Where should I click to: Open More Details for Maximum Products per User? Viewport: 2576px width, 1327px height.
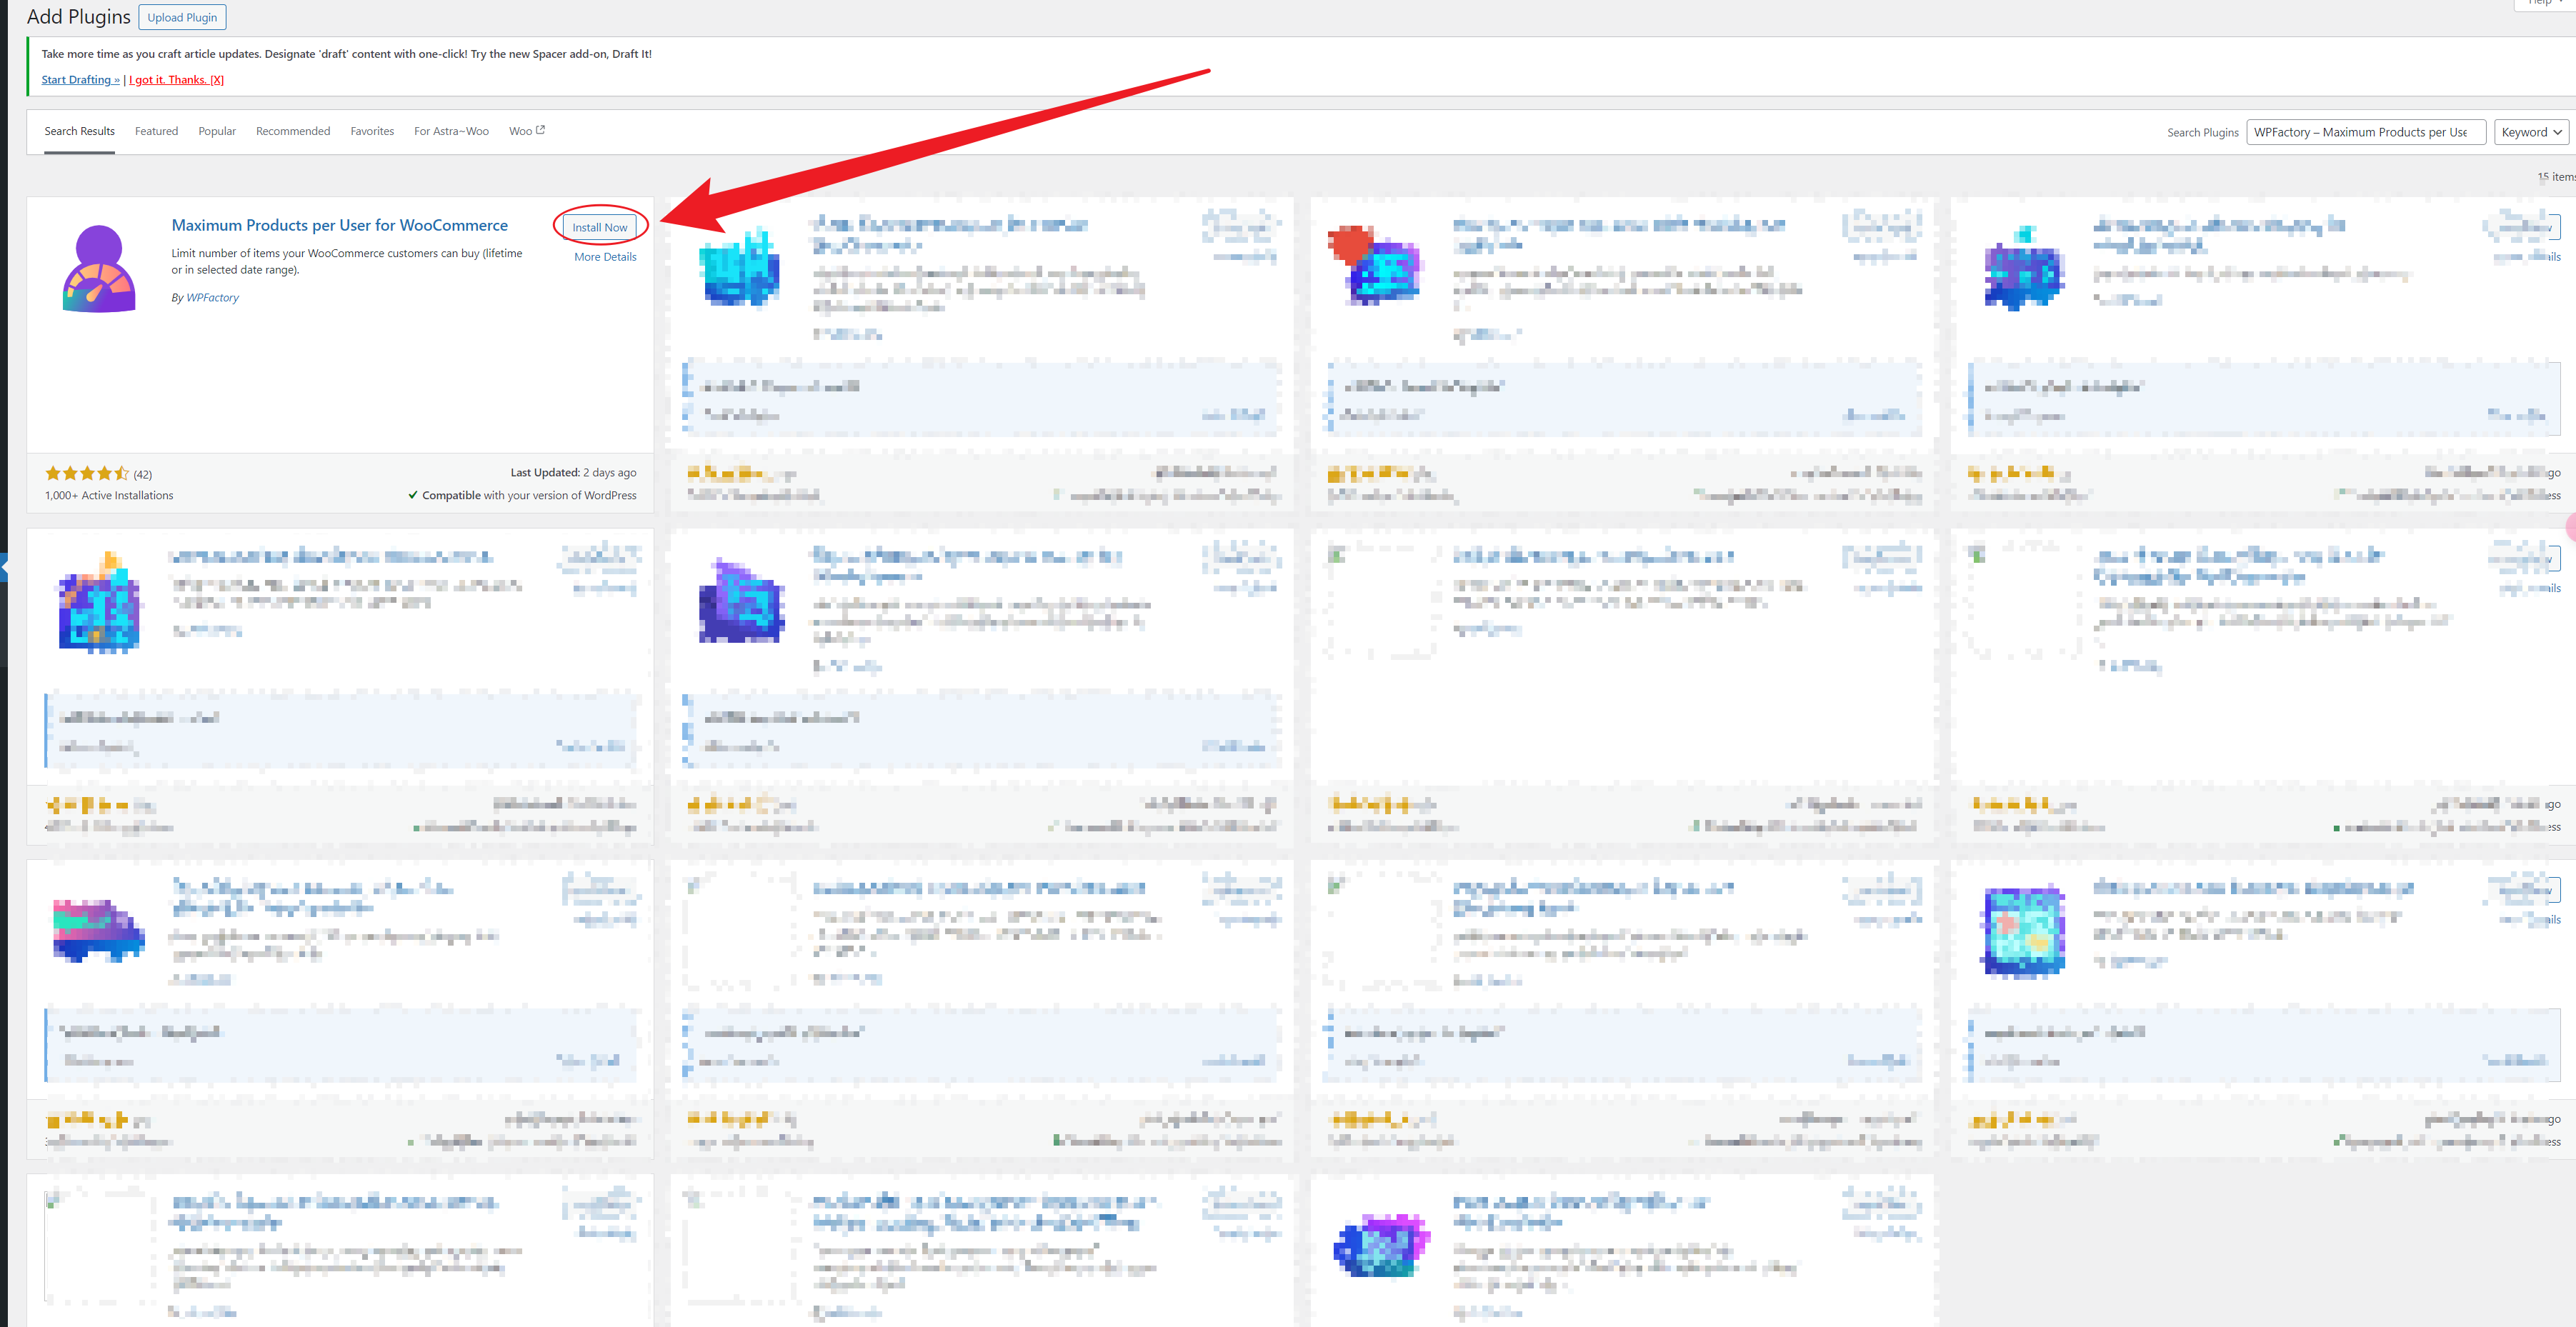tap(604, 256)
